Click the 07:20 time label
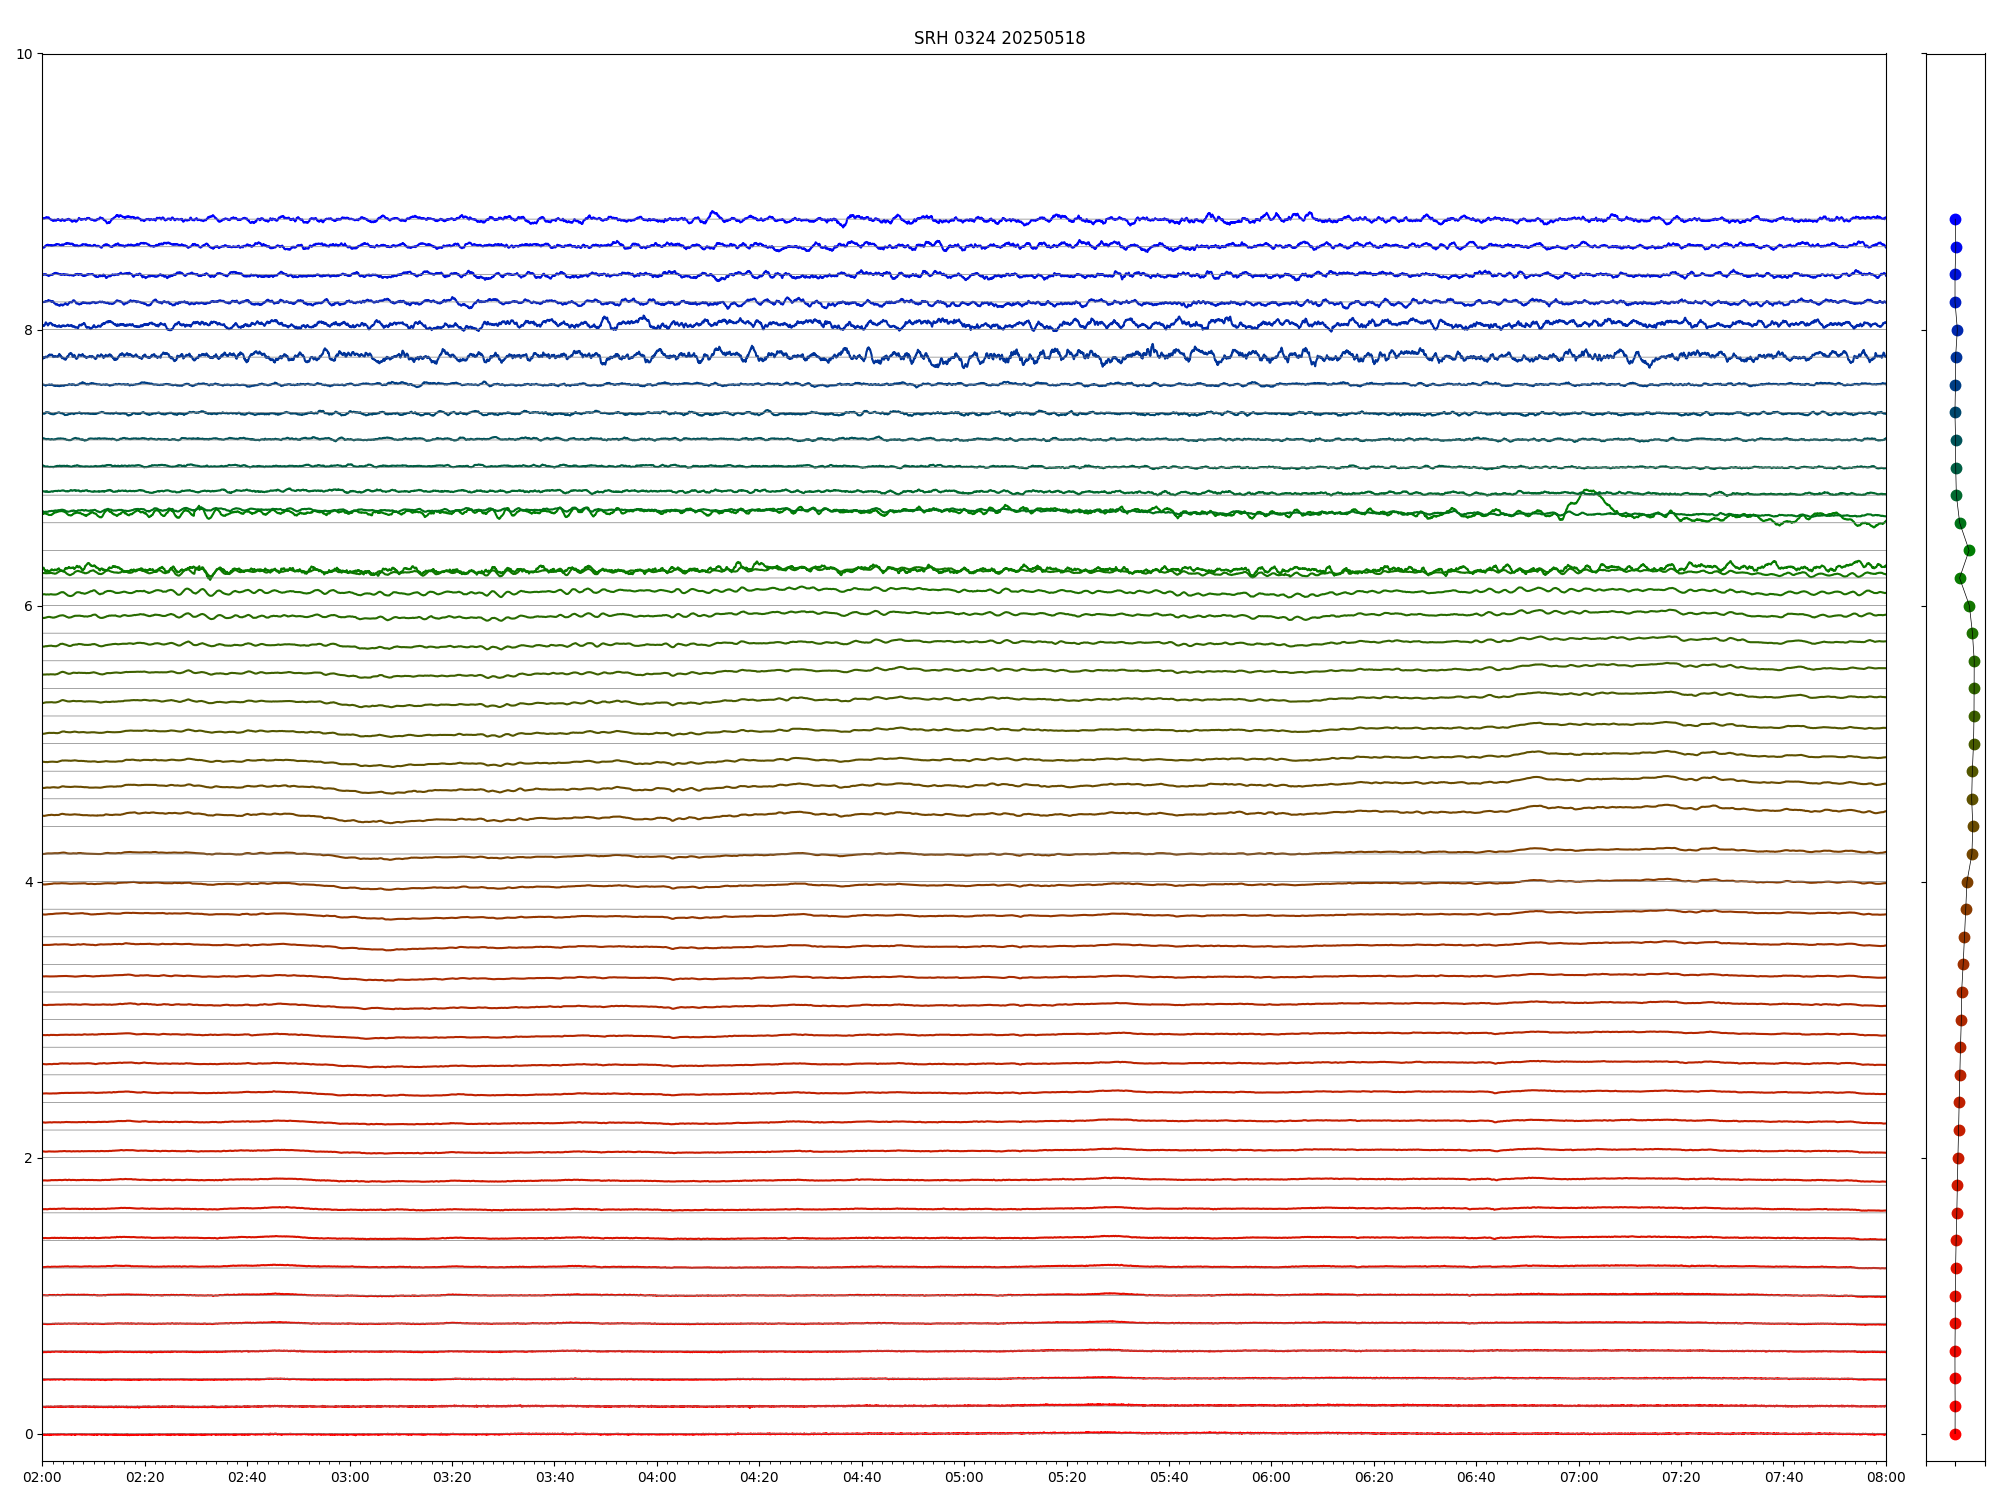Image resolution: width=2000 pixels, height=1500 pixels. [1681, 1477]
